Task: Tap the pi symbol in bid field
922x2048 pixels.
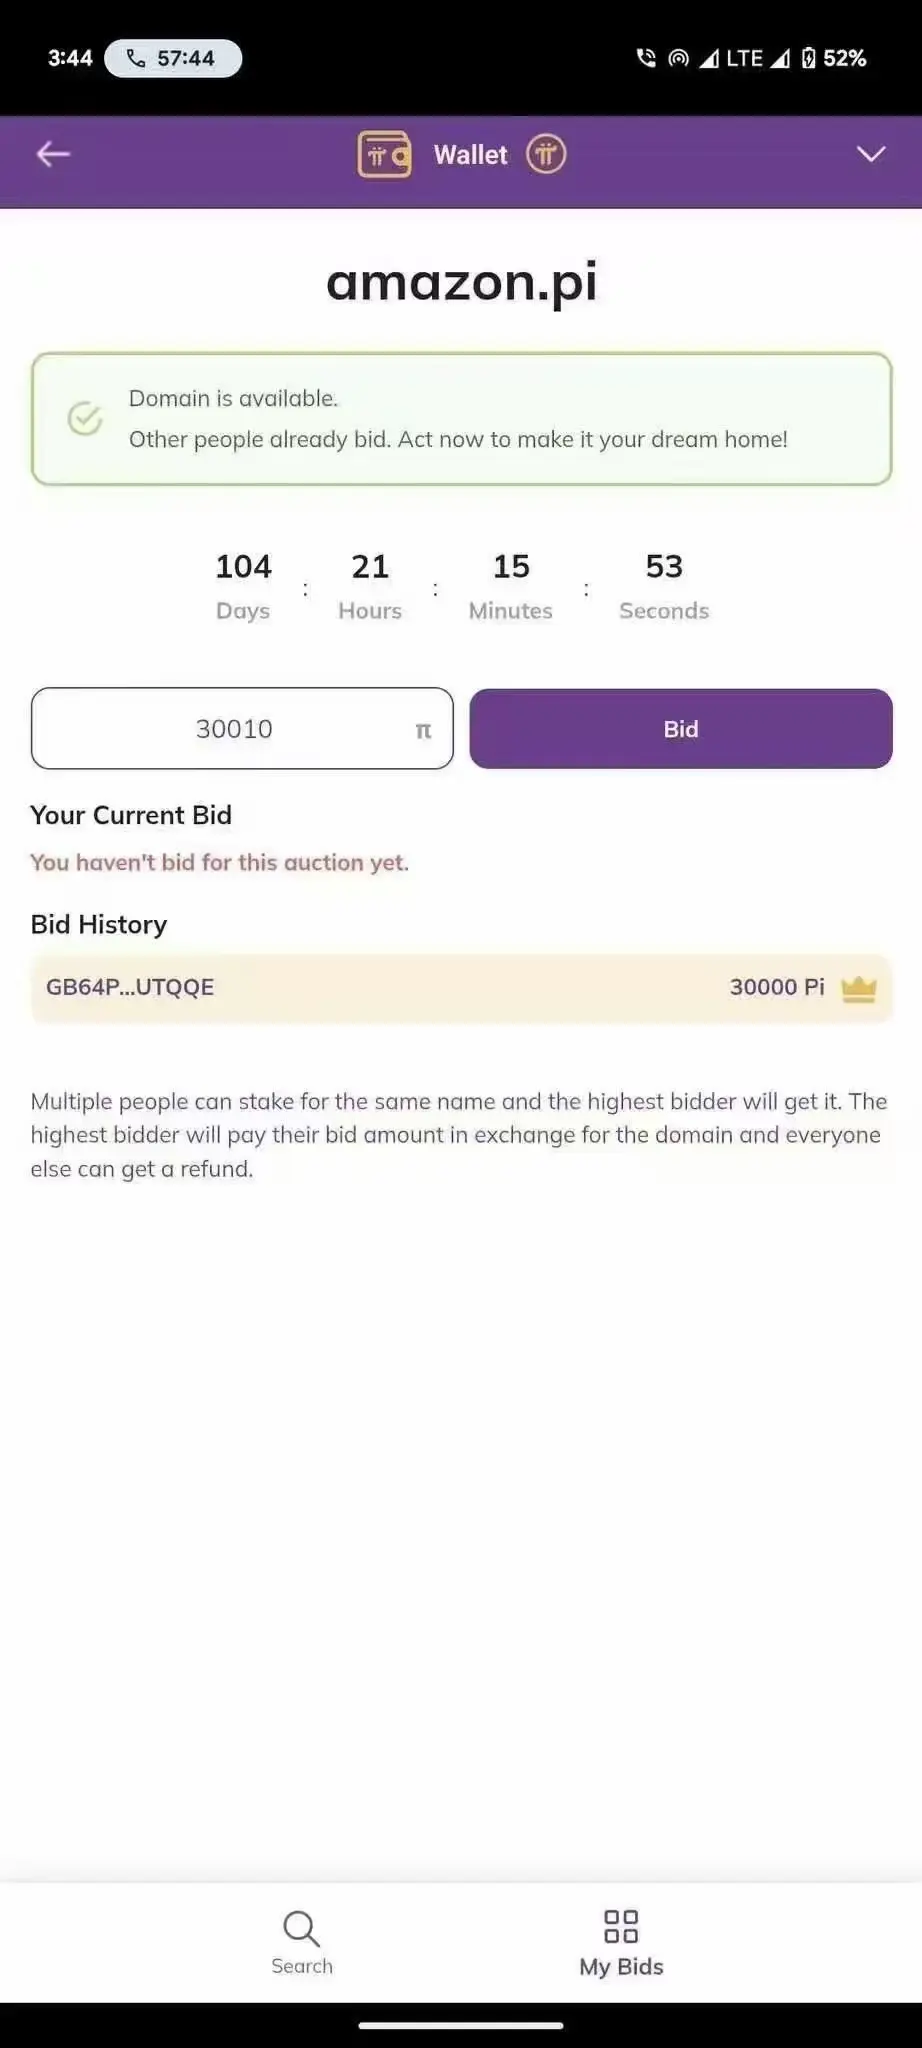Action: click(x=423, y=731)
